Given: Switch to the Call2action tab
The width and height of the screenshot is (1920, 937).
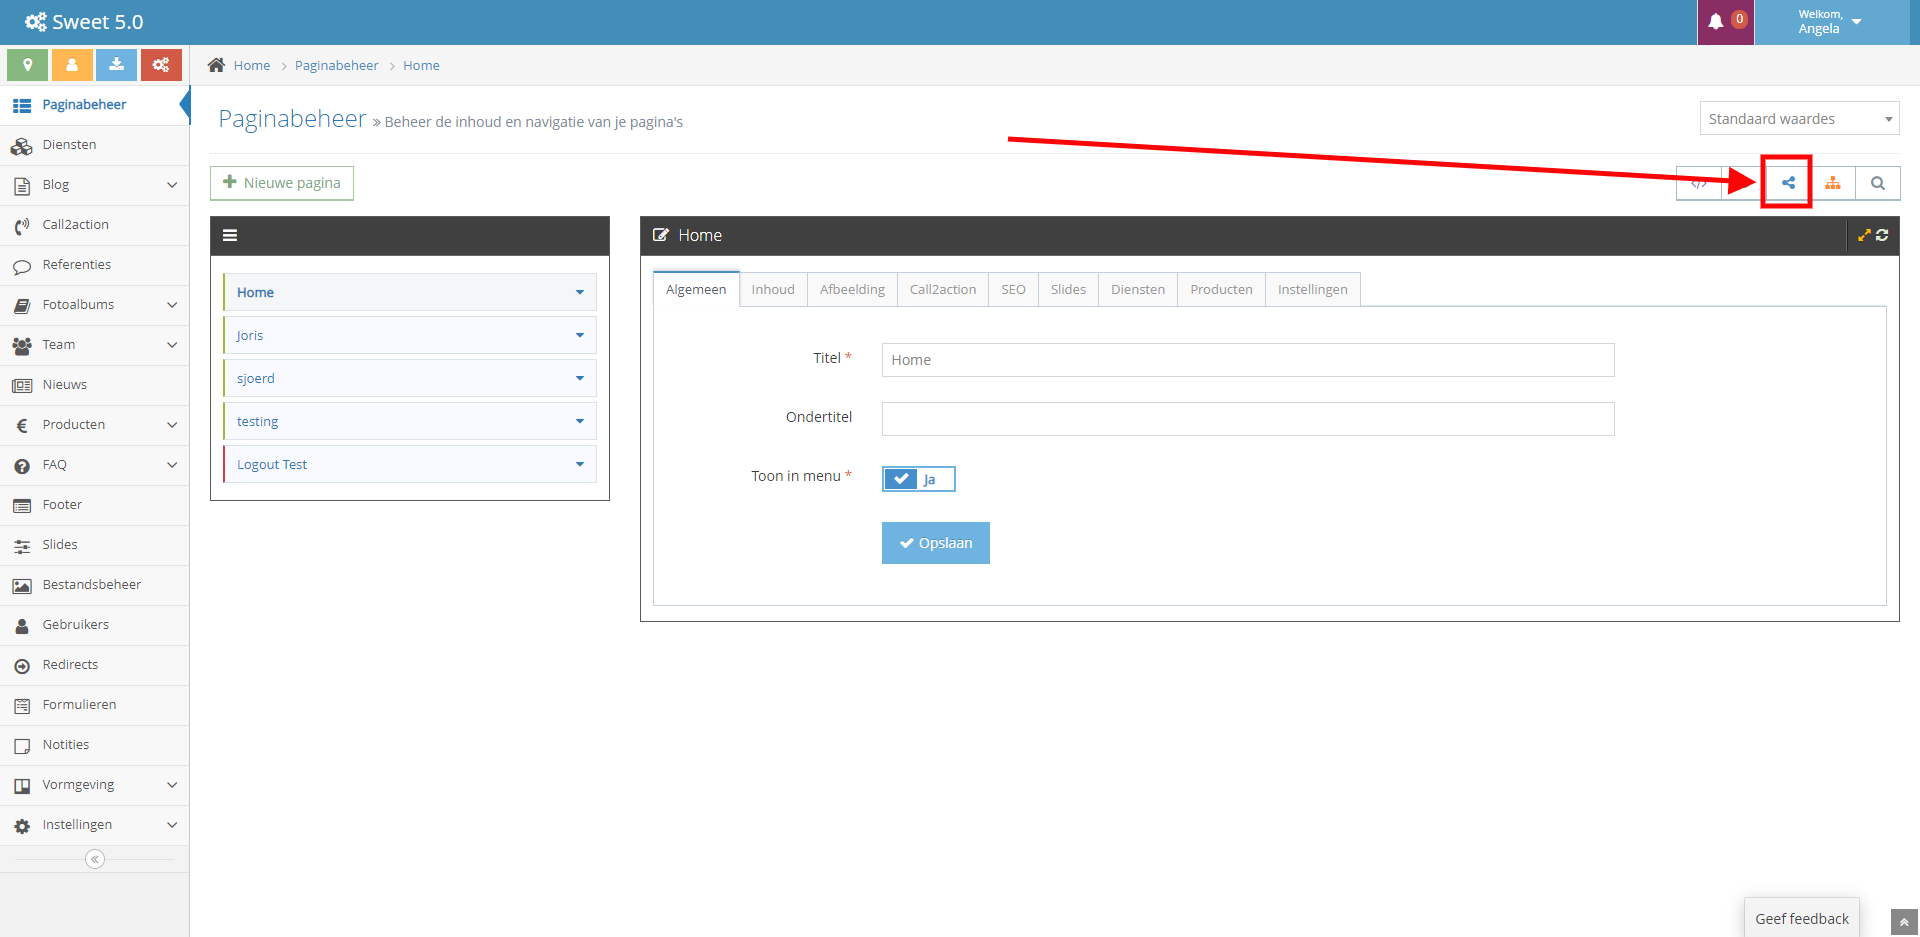Looking at the screenshot, I should point(943,289).
